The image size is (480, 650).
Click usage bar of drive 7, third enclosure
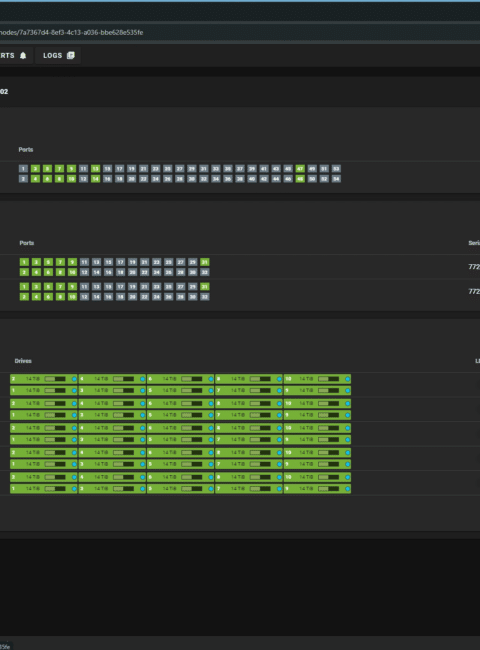coord(260,439)
